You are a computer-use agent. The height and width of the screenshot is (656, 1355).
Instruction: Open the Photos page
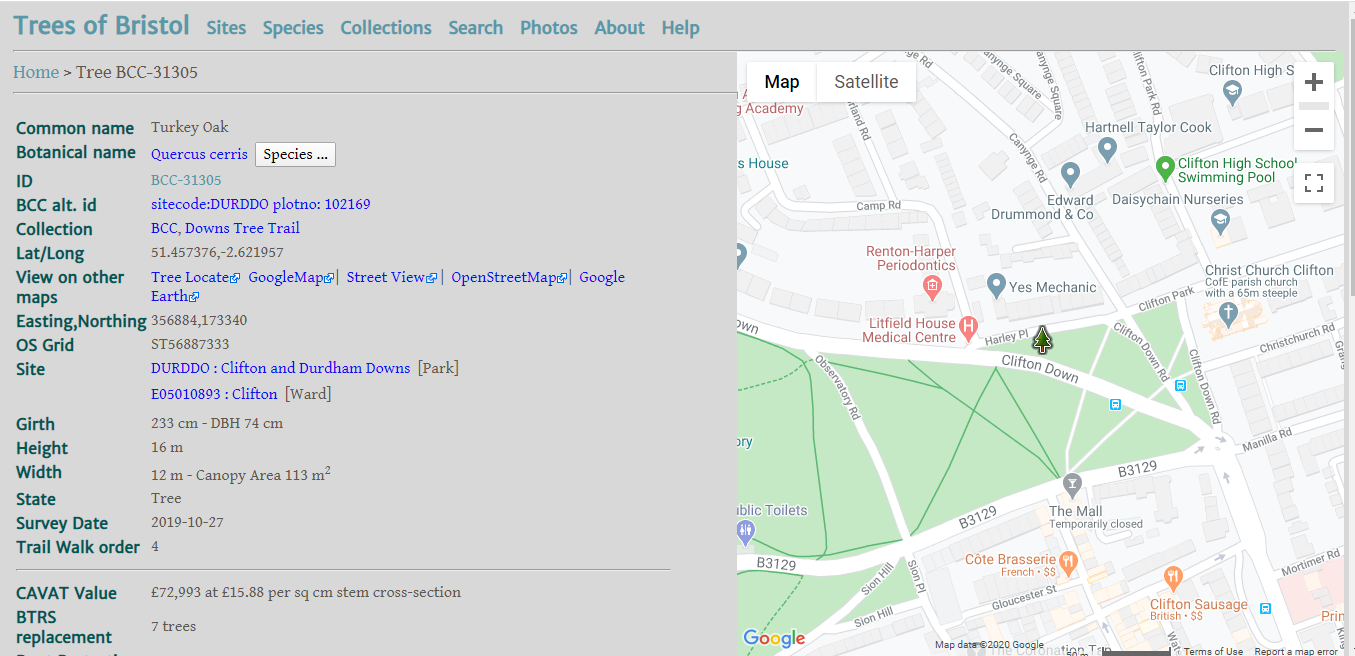tap(549, 28)
